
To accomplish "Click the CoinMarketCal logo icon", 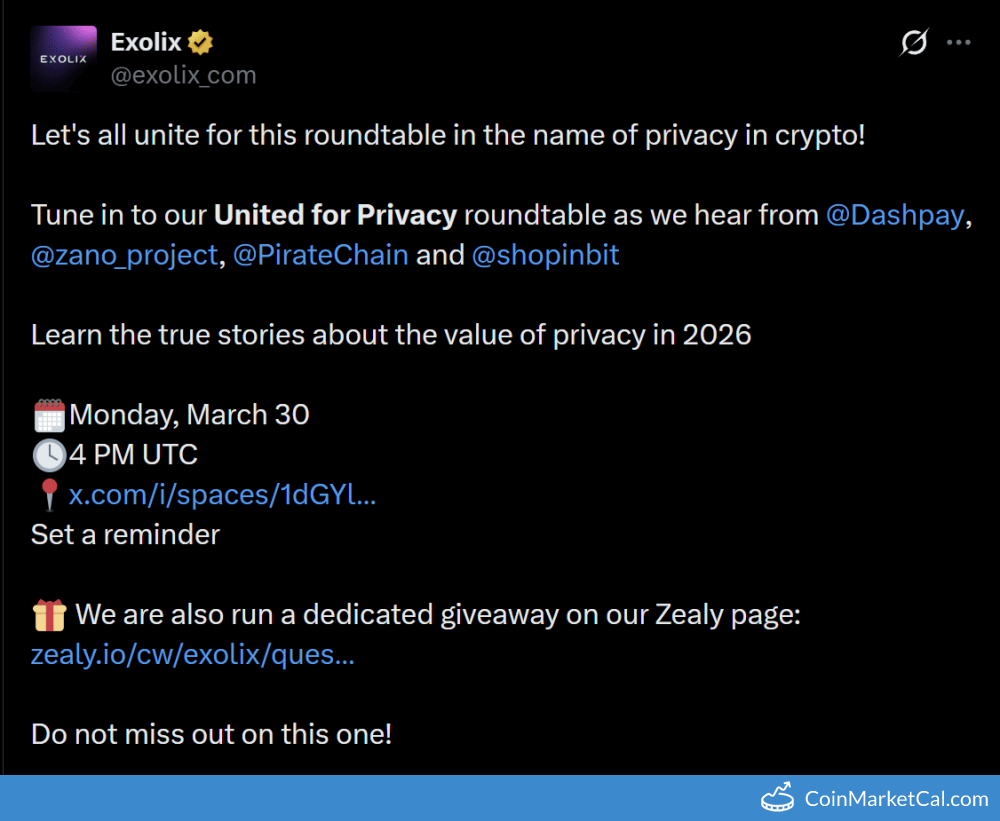I will click(778, 799).
